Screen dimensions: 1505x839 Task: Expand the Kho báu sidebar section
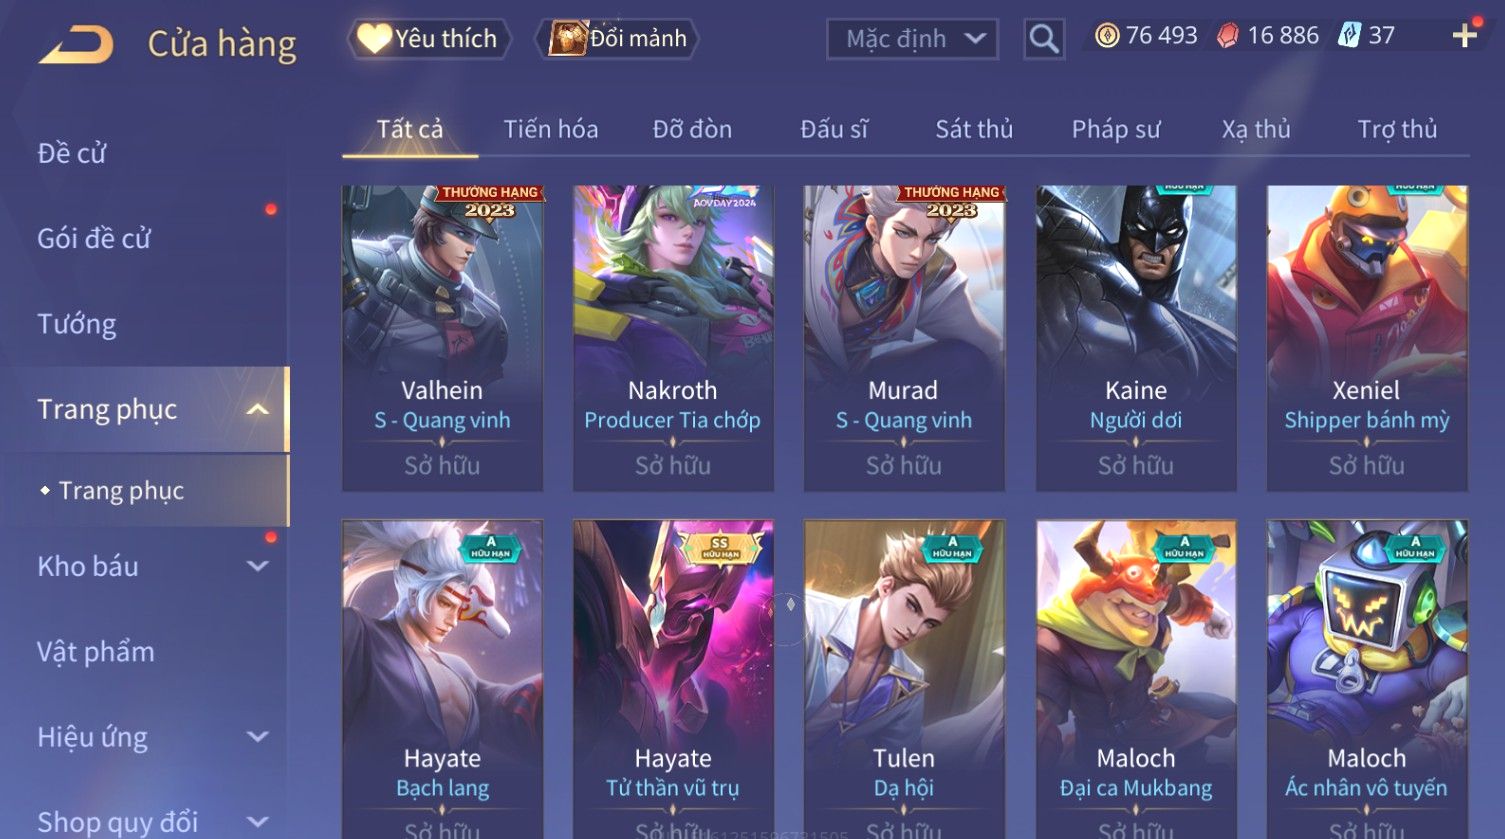pyautogui.click(x=257, y=566)
